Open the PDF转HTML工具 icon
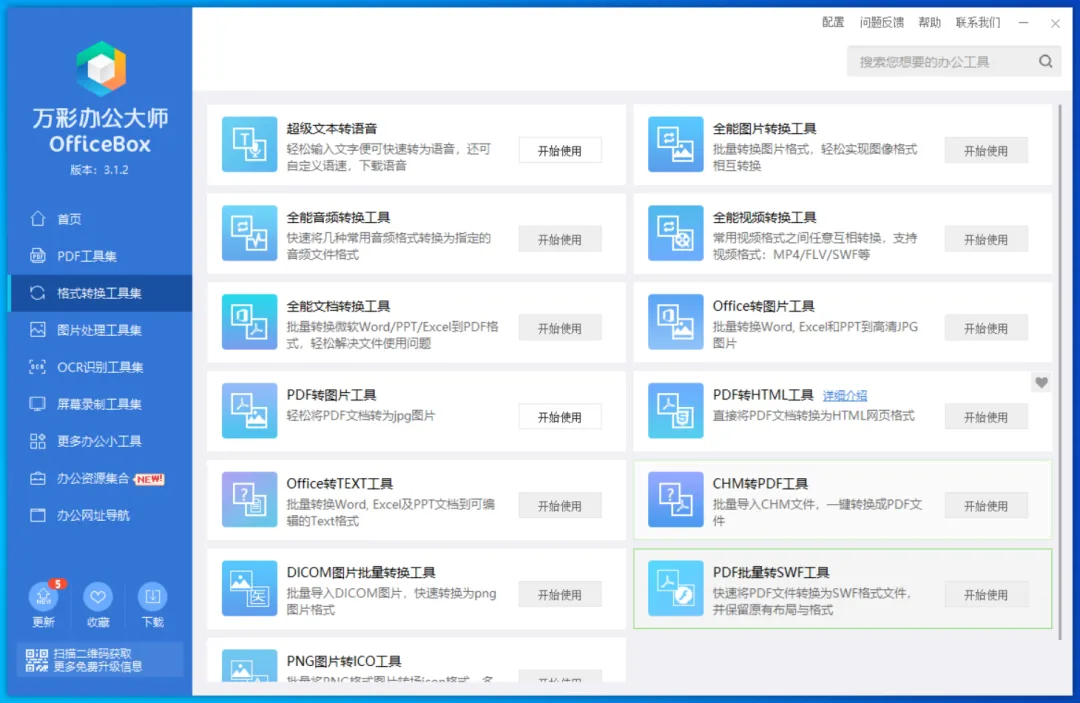 tap(675, 410)
